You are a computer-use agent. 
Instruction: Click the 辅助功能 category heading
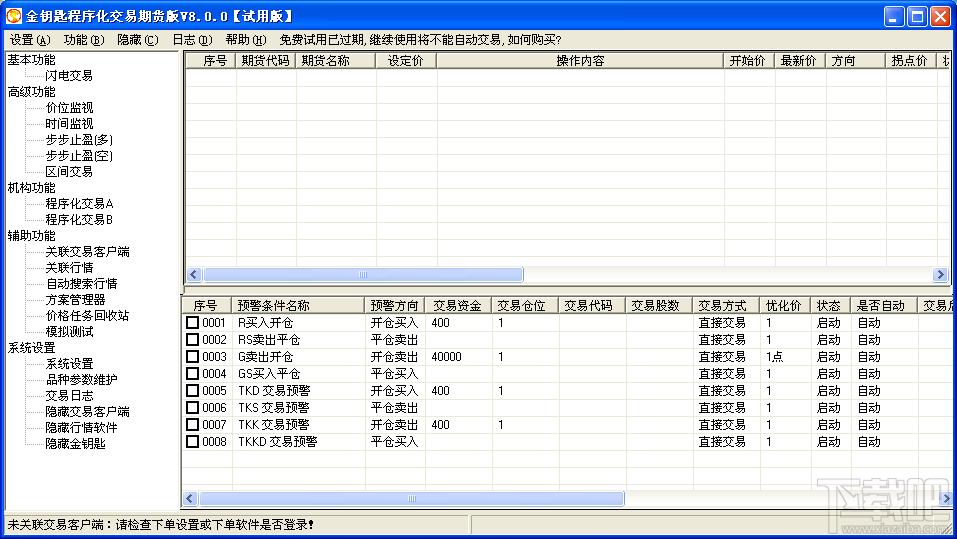31,236
